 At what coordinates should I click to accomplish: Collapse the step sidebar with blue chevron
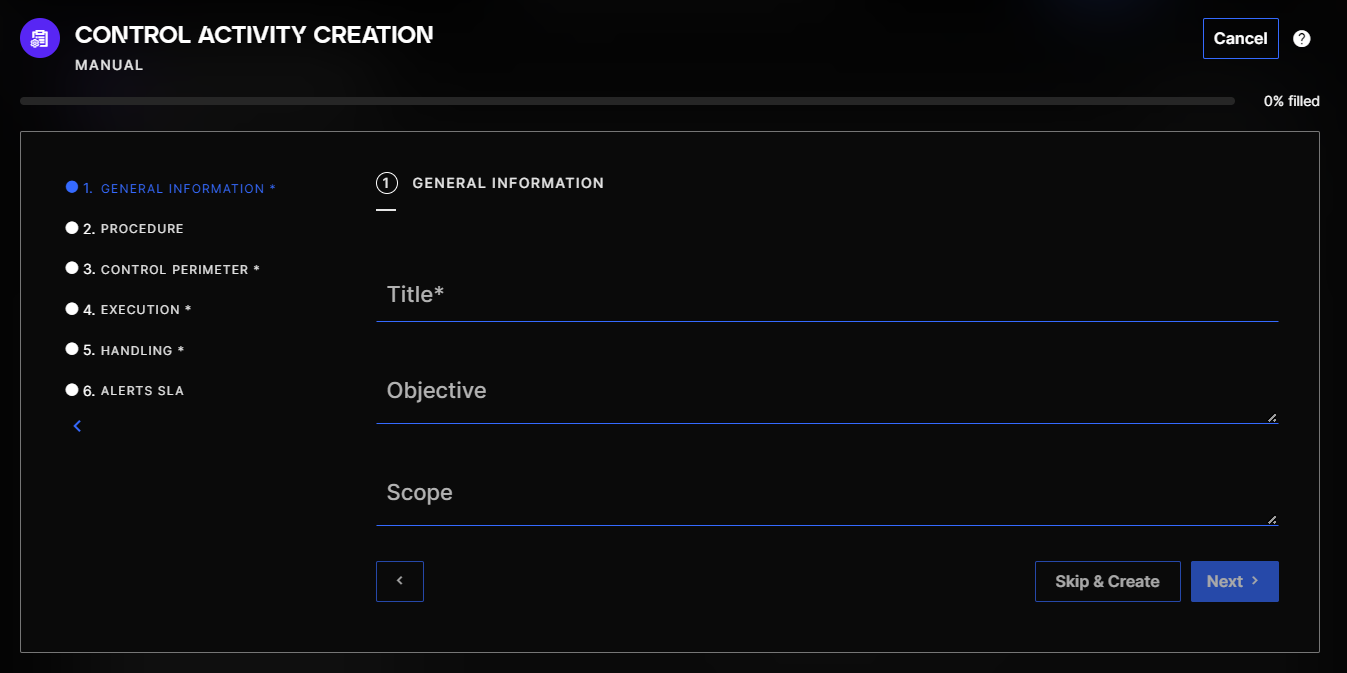pos(77,426)
